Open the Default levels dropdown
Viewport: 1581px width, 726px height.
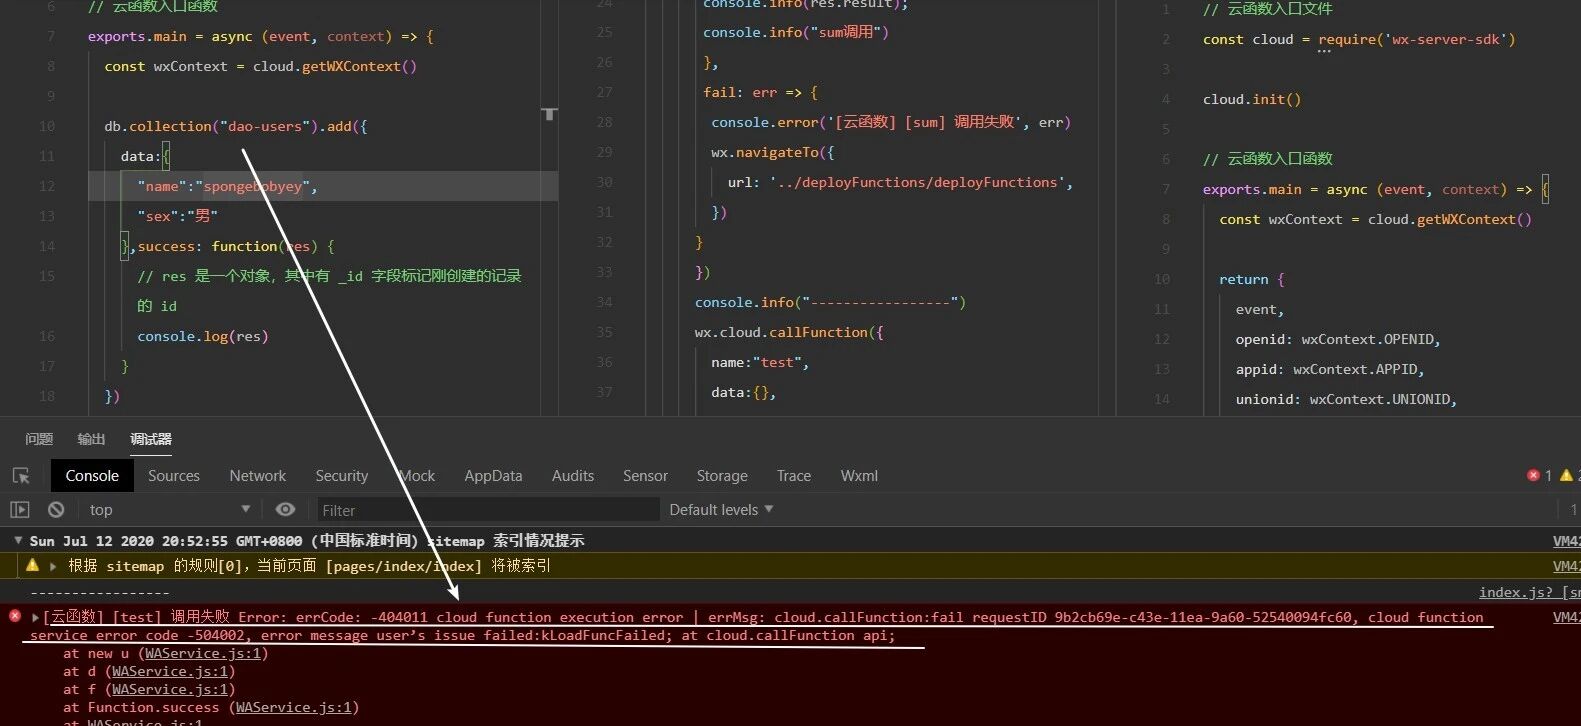pos(721,510)
